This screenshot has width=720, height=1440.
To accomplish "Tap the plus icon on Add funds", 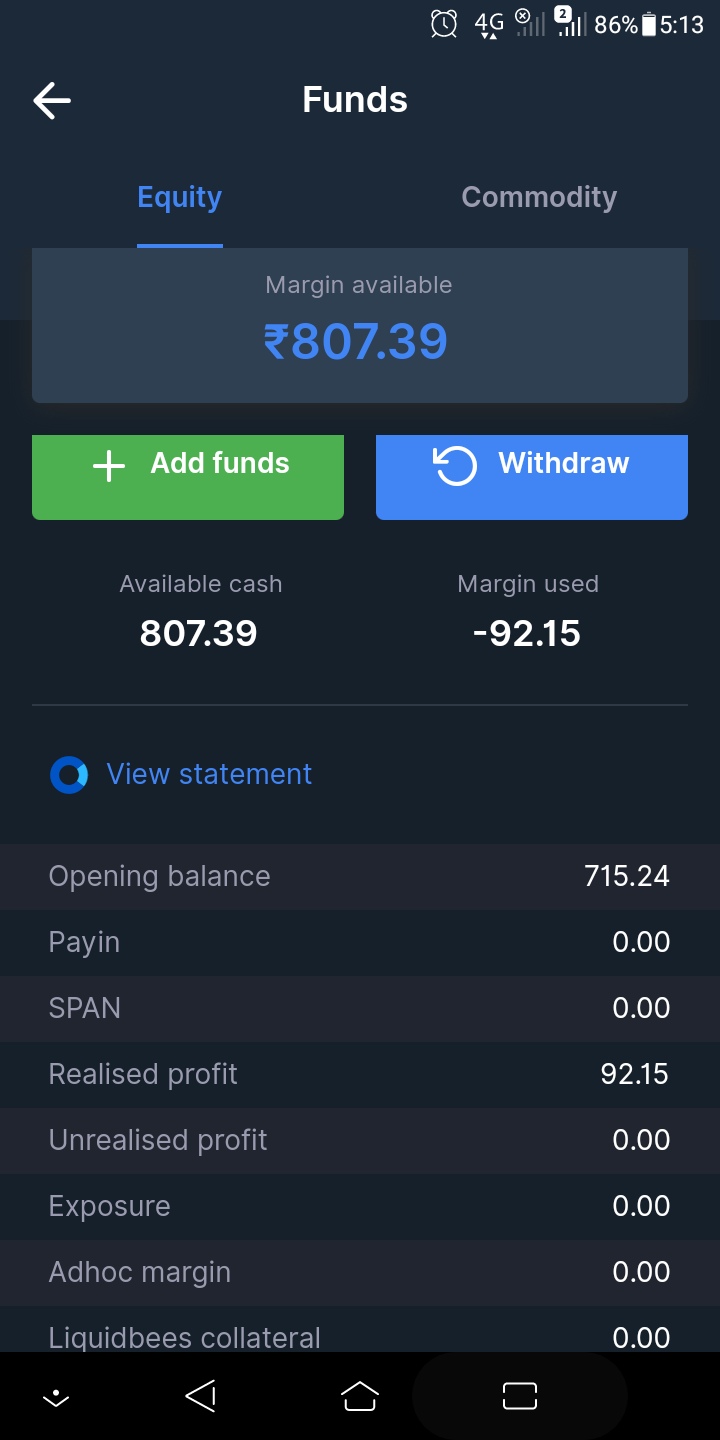I will click(109, 465).
